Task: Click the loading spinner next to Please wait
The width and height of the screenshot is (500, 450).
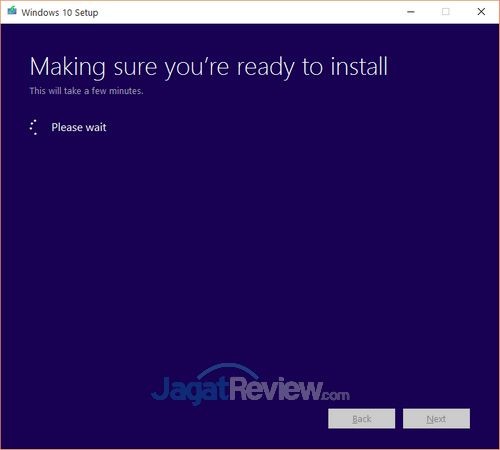Action: point(34,127)
